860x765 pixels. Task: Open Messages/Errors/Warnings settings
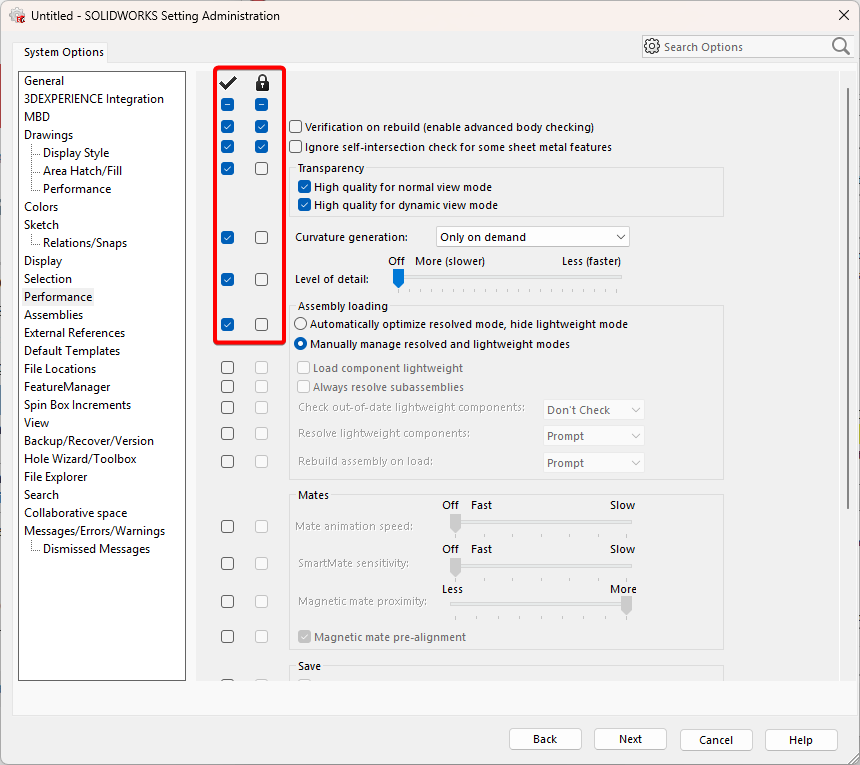click(x=94, y=531)
